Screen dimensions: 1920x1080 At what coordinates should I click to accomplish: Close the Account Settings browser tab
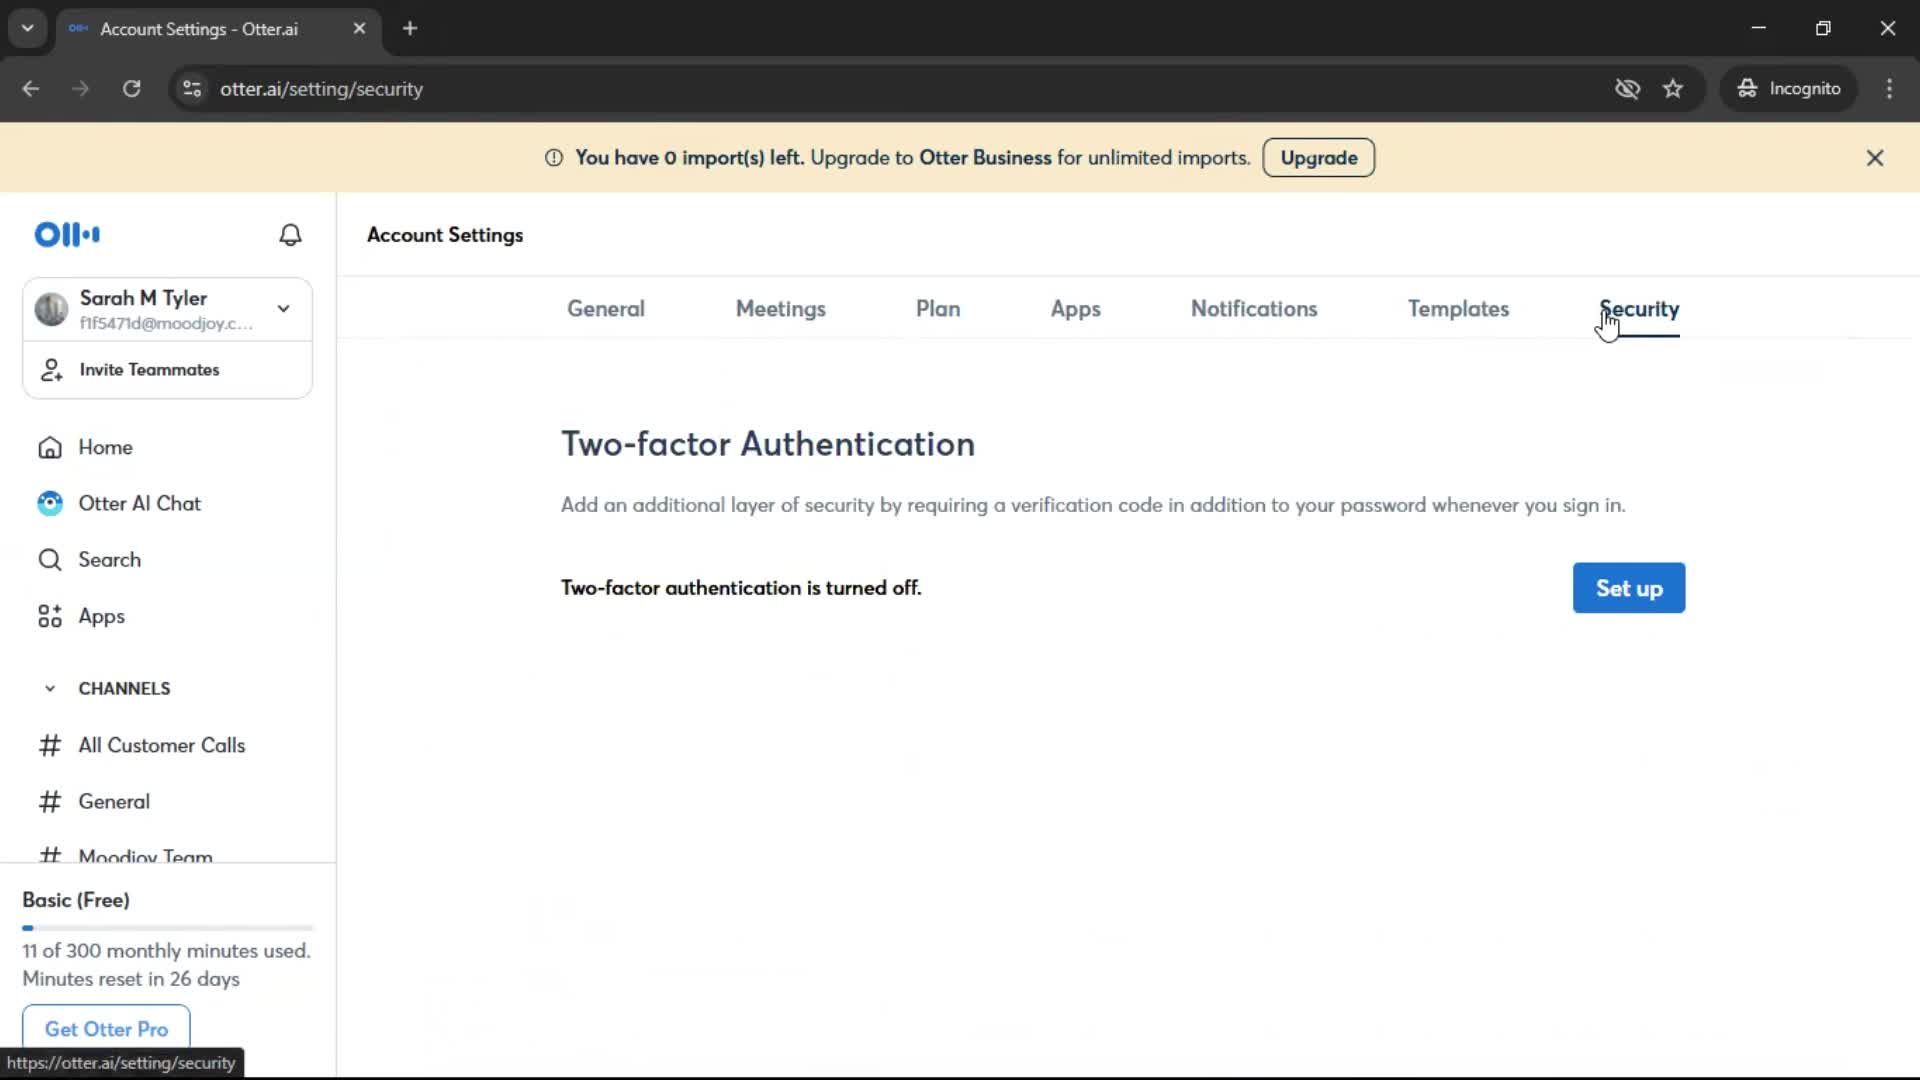(x=360, y=28)
